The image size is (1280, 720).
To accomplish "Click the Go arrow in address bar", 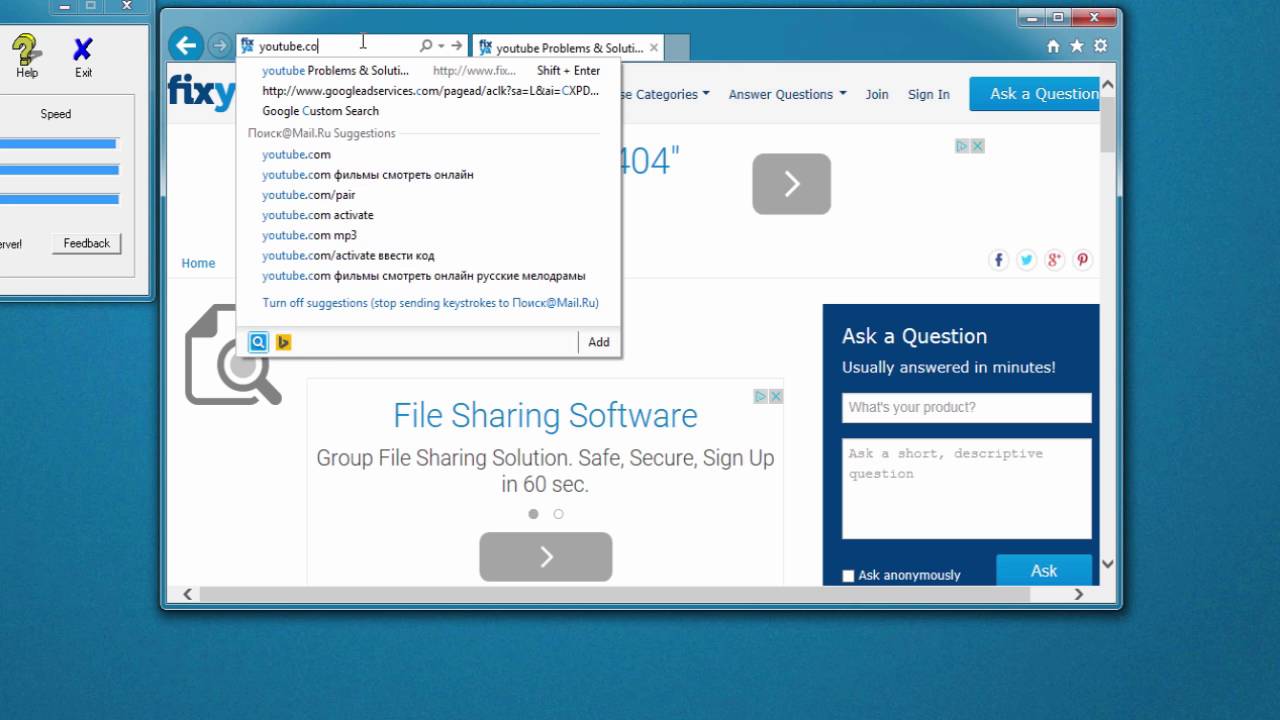I will click(457, 46).
